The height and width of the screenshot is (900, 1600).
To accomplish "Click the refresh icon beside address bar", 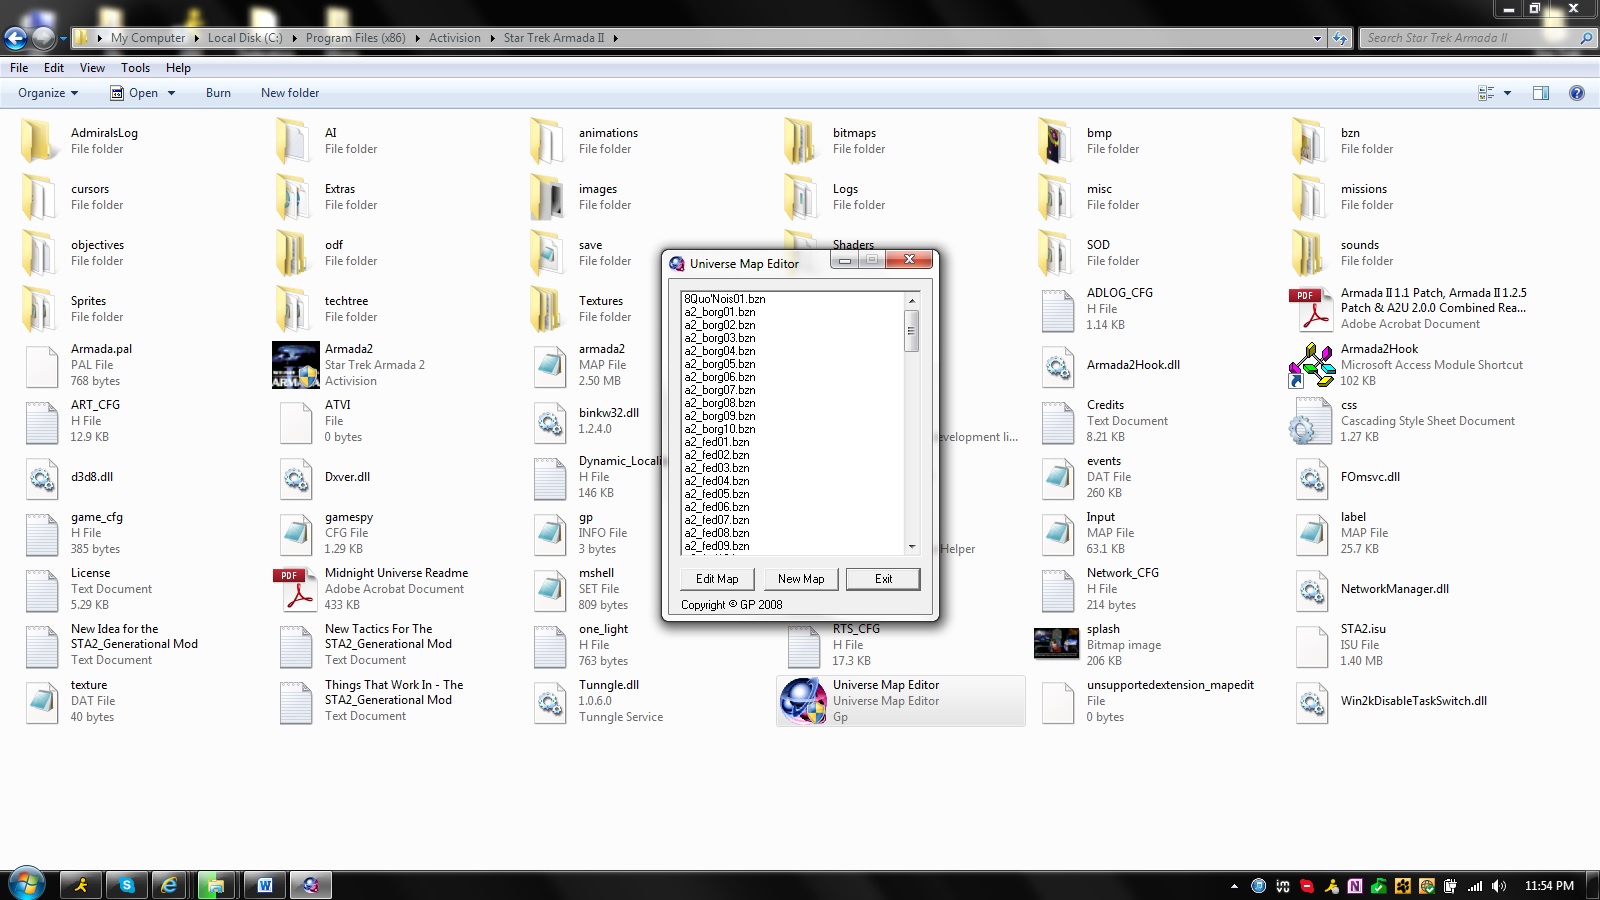I will pyautogui.click(x=1340, y=38).
